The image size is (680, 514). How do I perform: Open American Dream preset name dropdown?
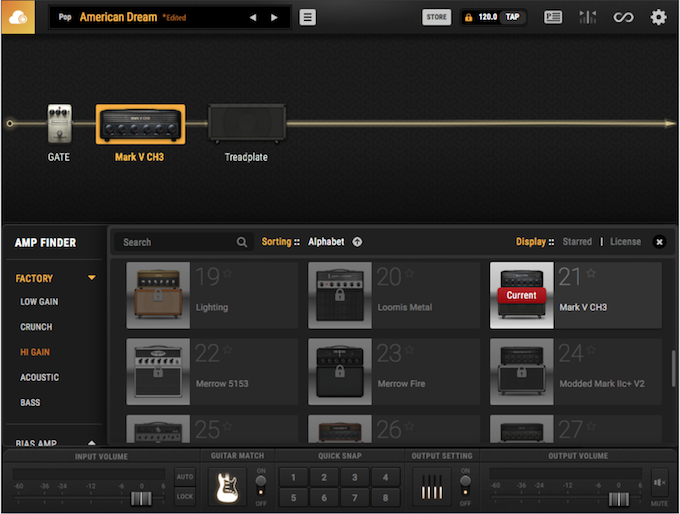(x=118, y=17)
